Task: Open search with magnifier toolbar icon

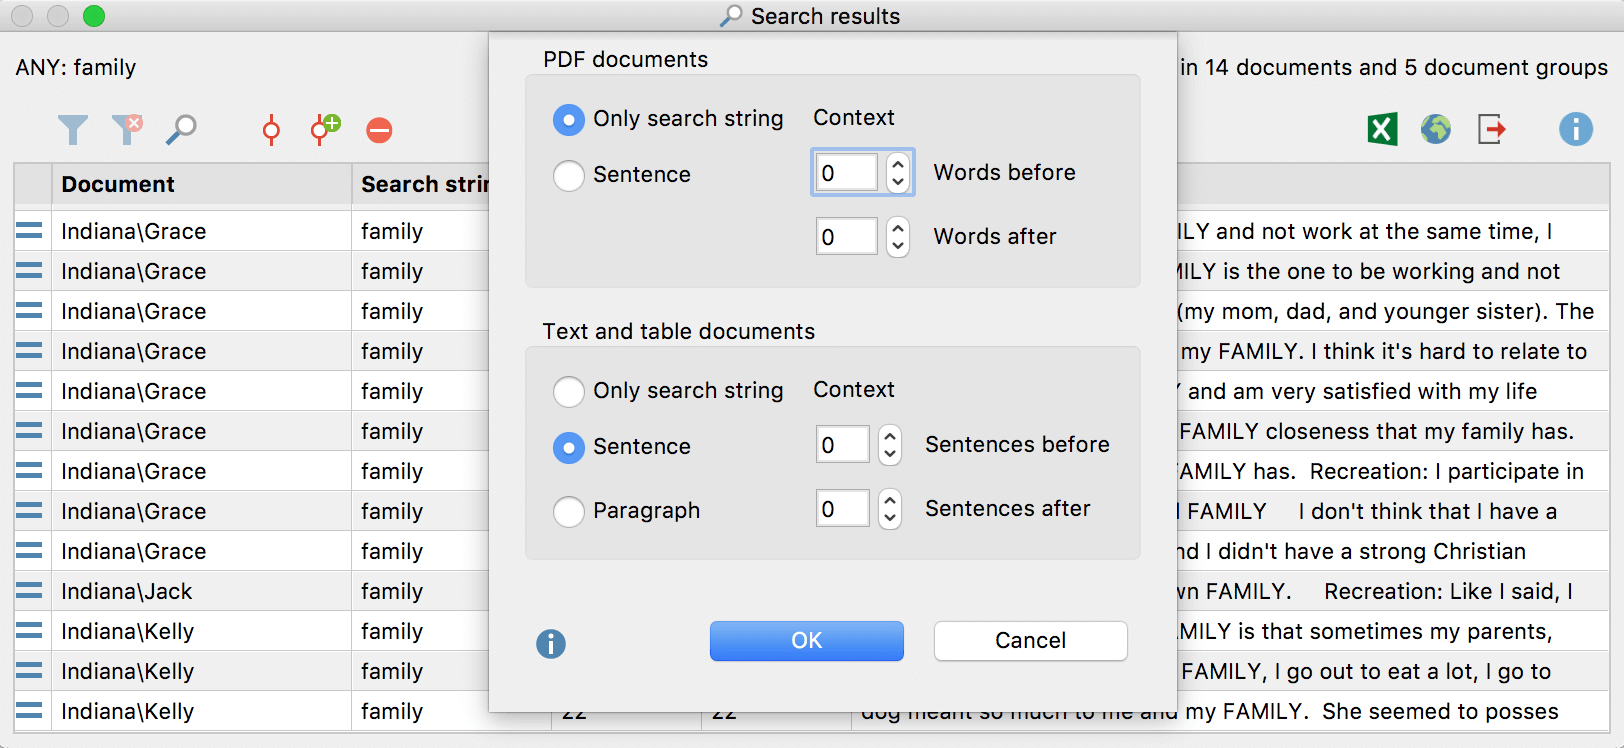Action: (181, 129)
